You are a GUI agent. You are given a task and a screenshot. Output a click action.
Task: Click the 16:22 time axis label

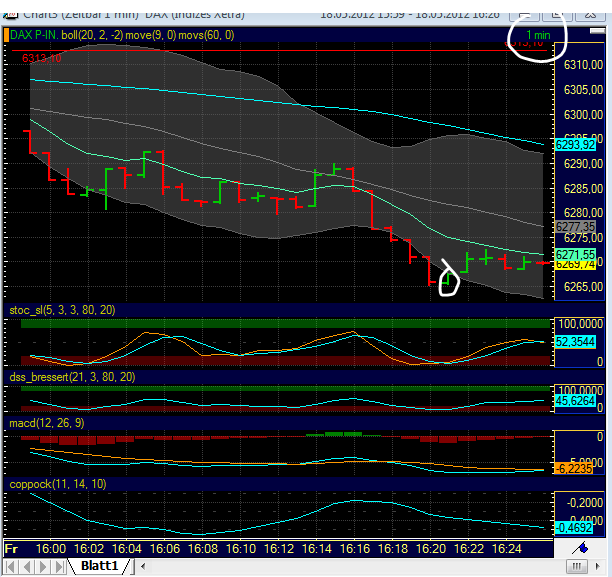coord(469,549)
